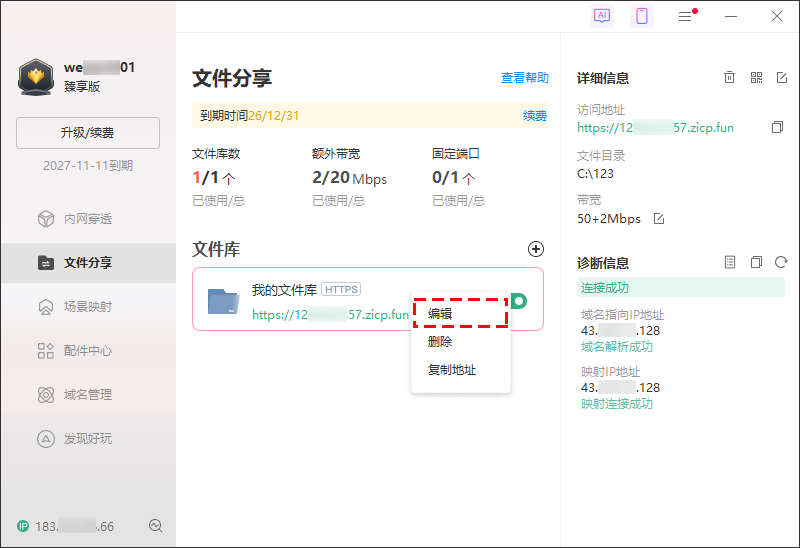
Task: Copy the access address with copy icon
Action: [777, 128]
